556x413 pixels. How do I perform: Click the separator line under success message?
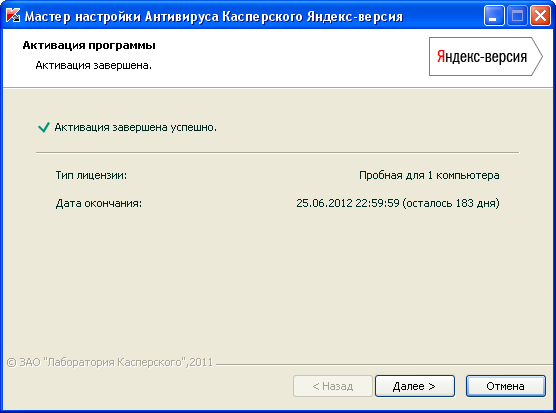[277, 153]
